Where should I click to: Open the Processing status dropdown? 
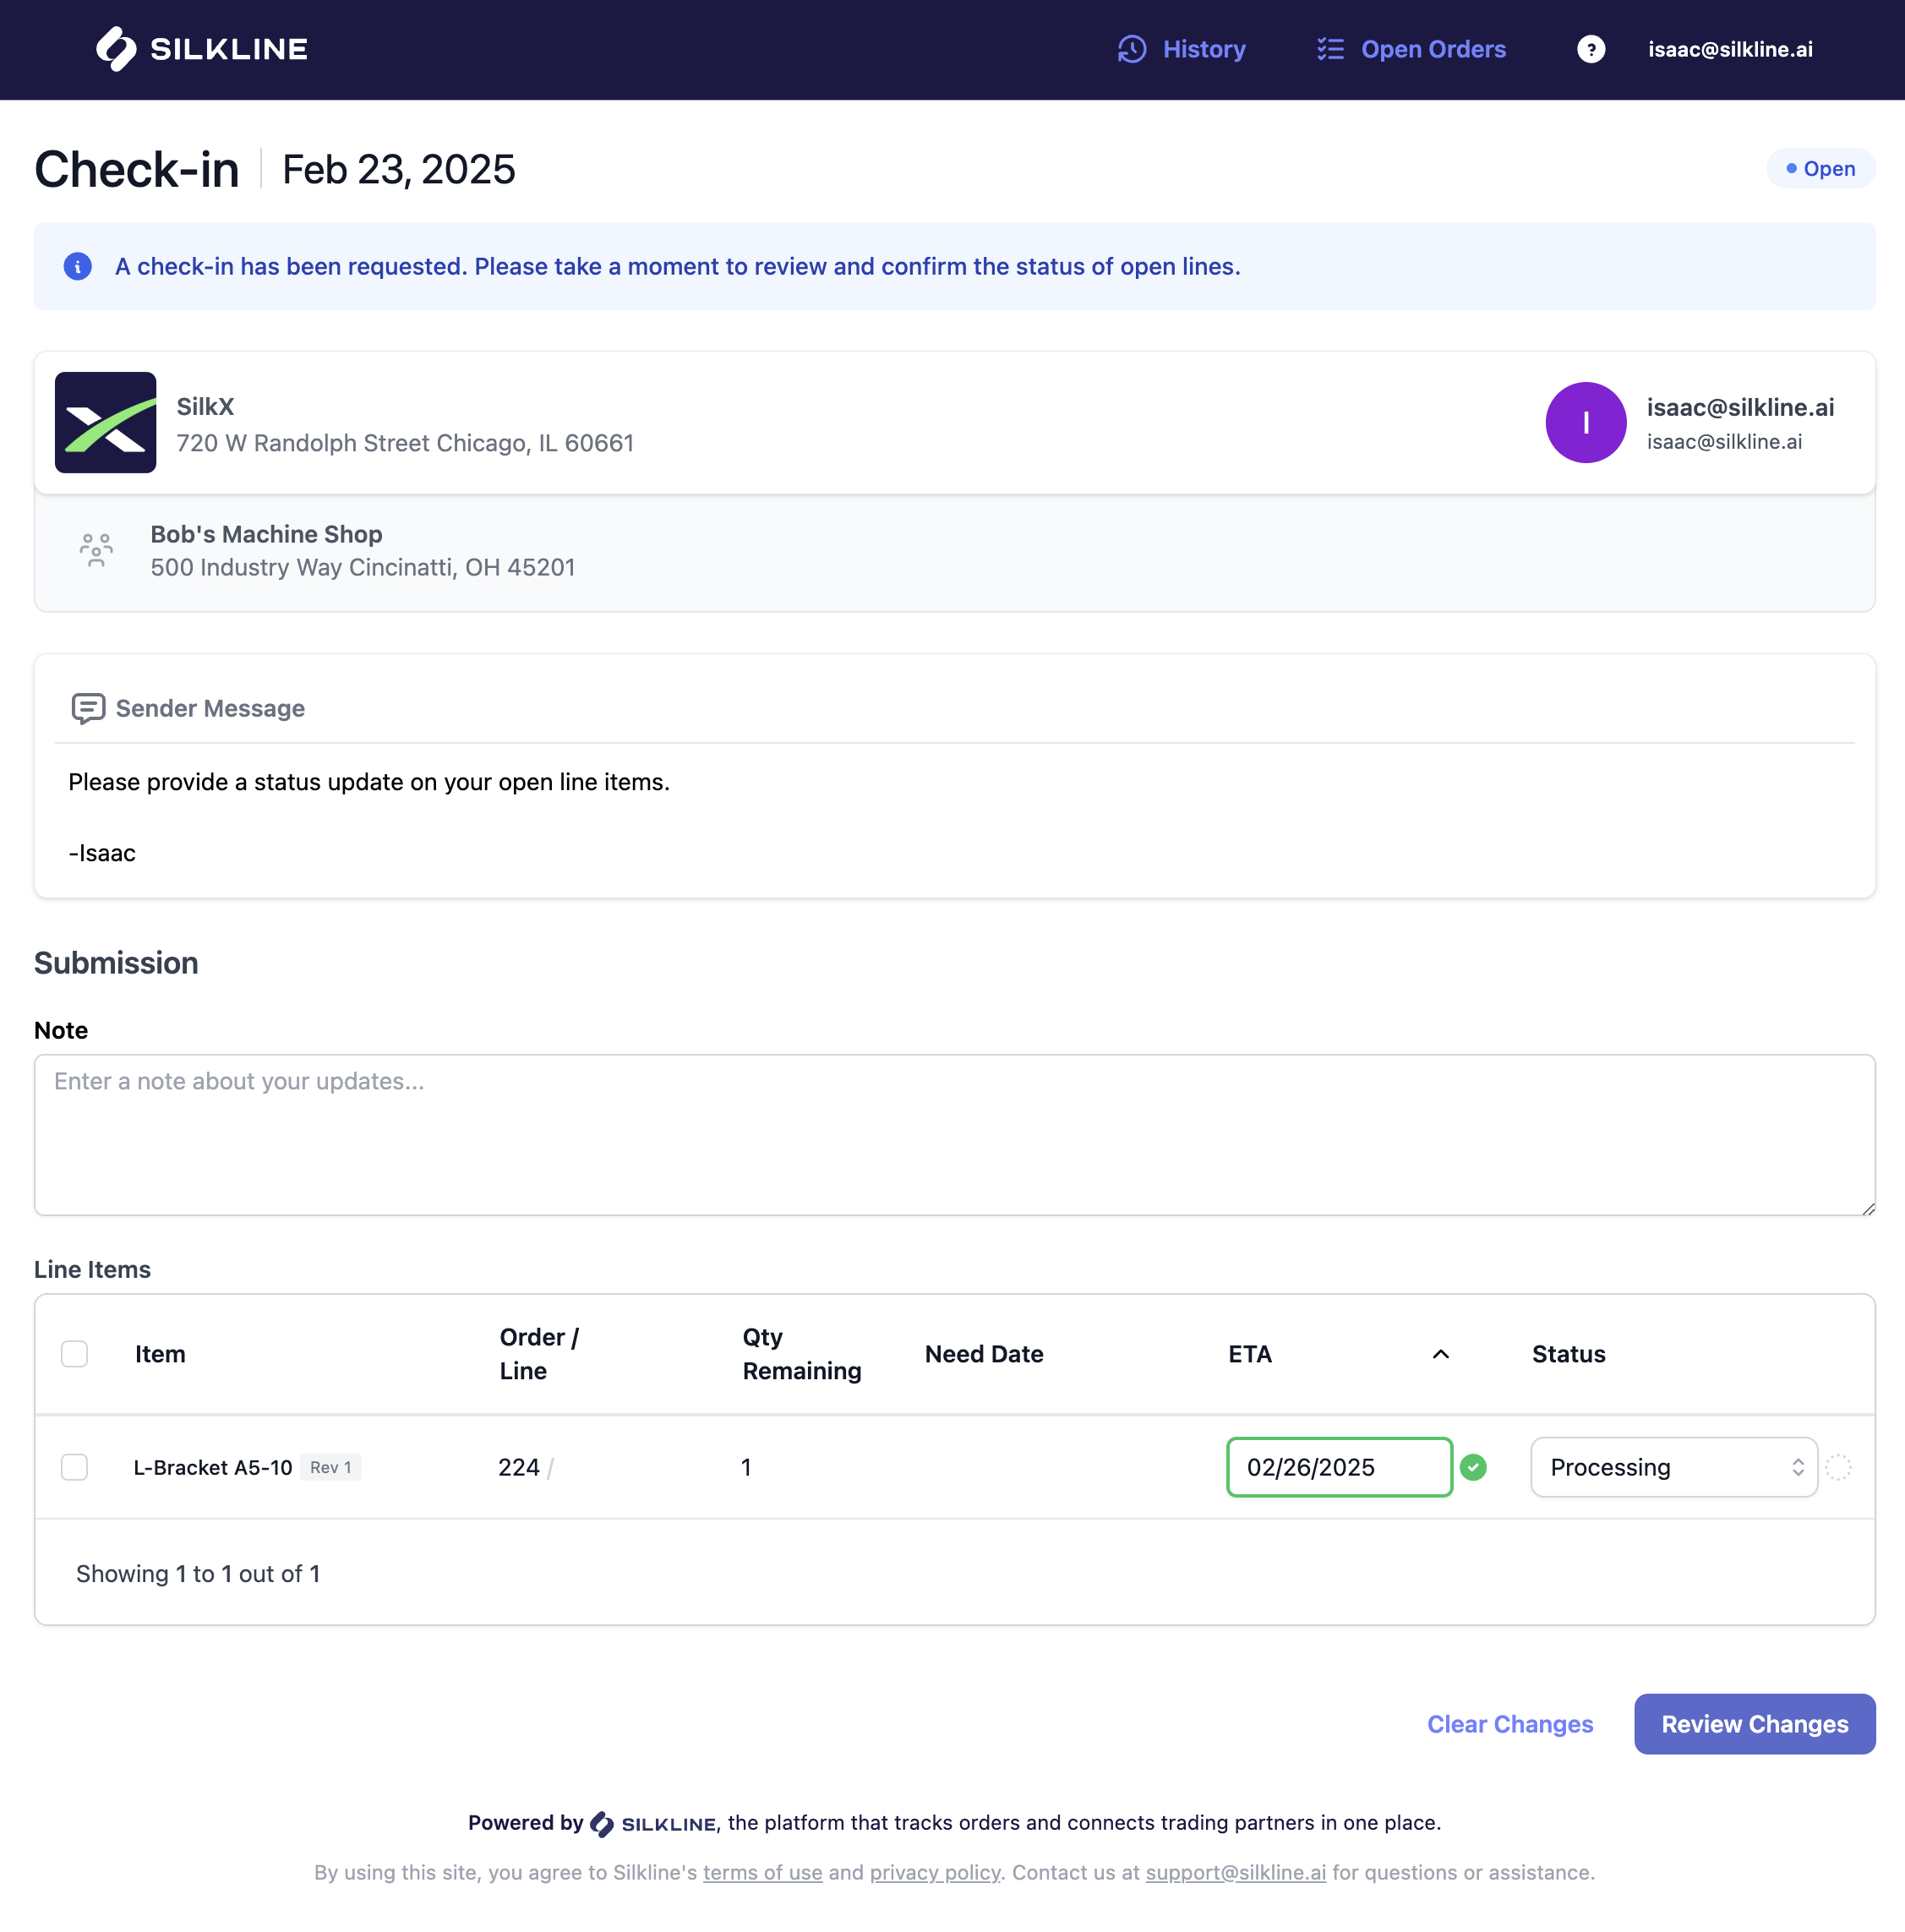1673,1467
